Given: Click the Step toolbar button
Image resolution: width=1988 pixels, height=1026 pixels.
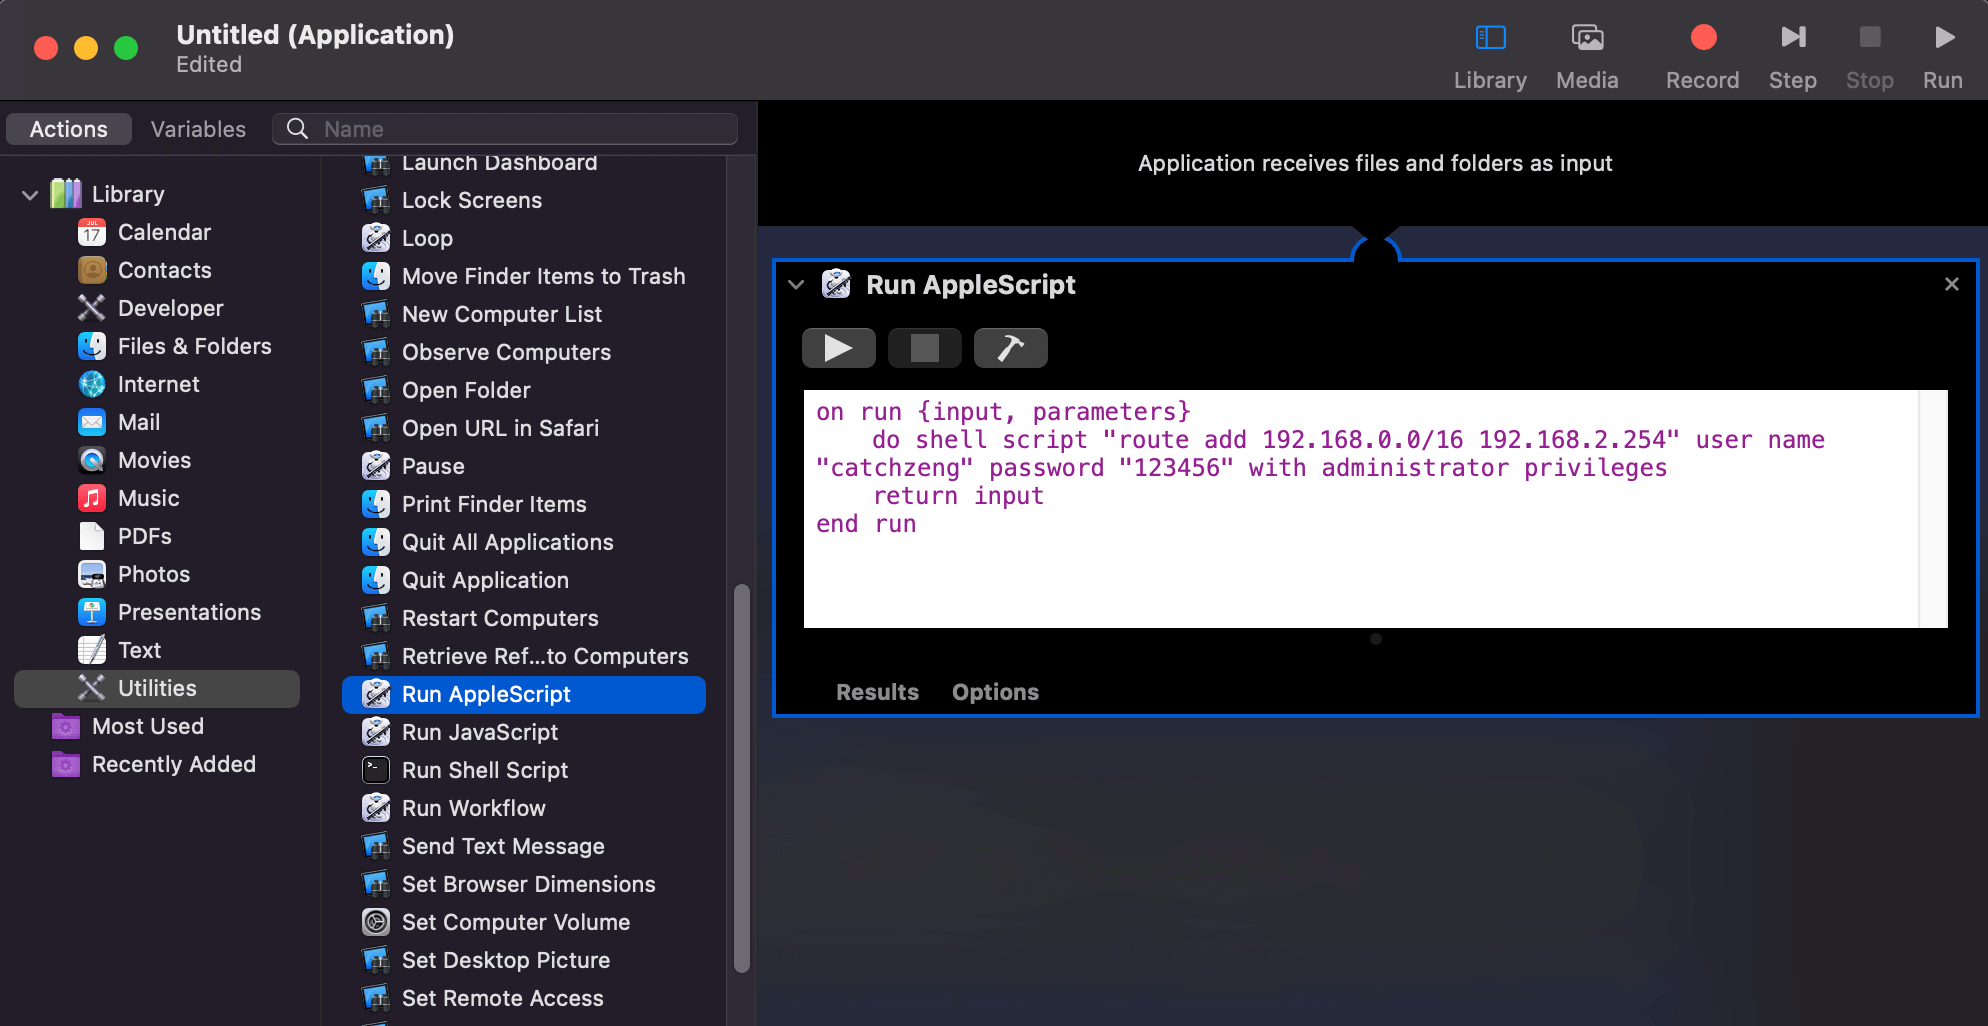Looking at the screenshot, I should click(1792, 56).
